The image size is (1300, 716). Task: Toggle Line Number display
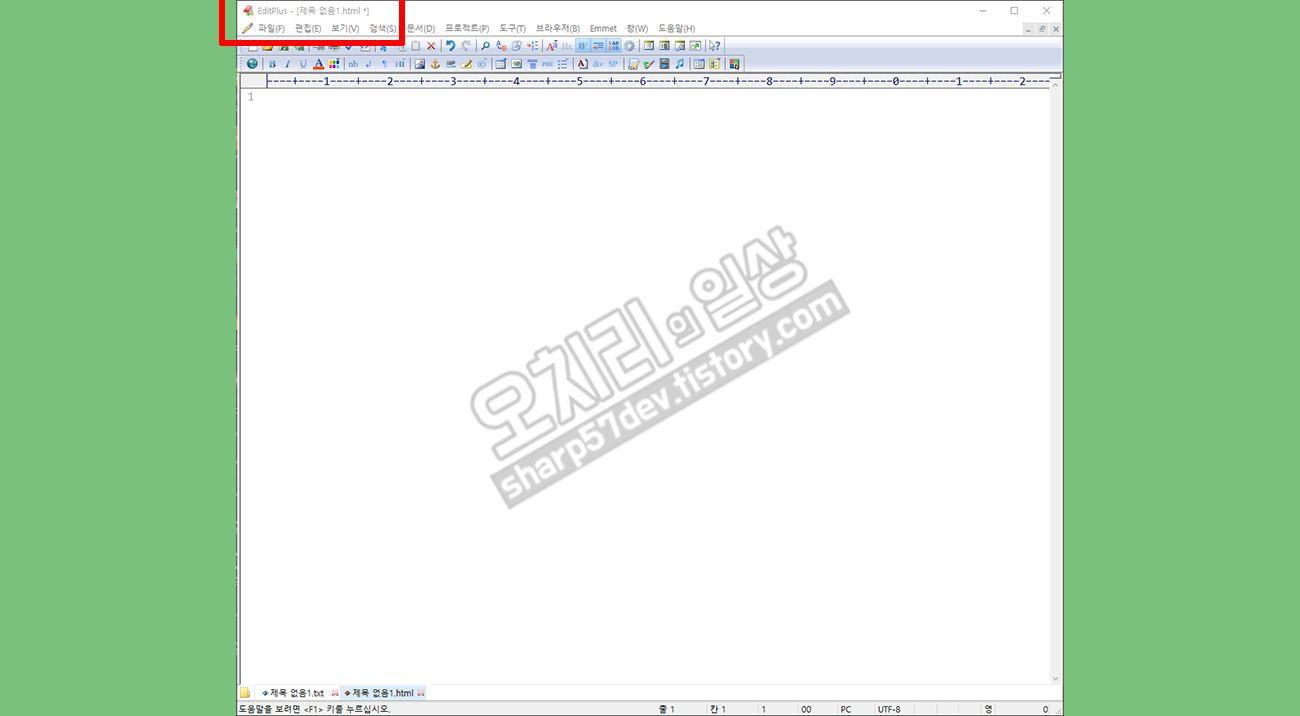[x=614, y=46]
